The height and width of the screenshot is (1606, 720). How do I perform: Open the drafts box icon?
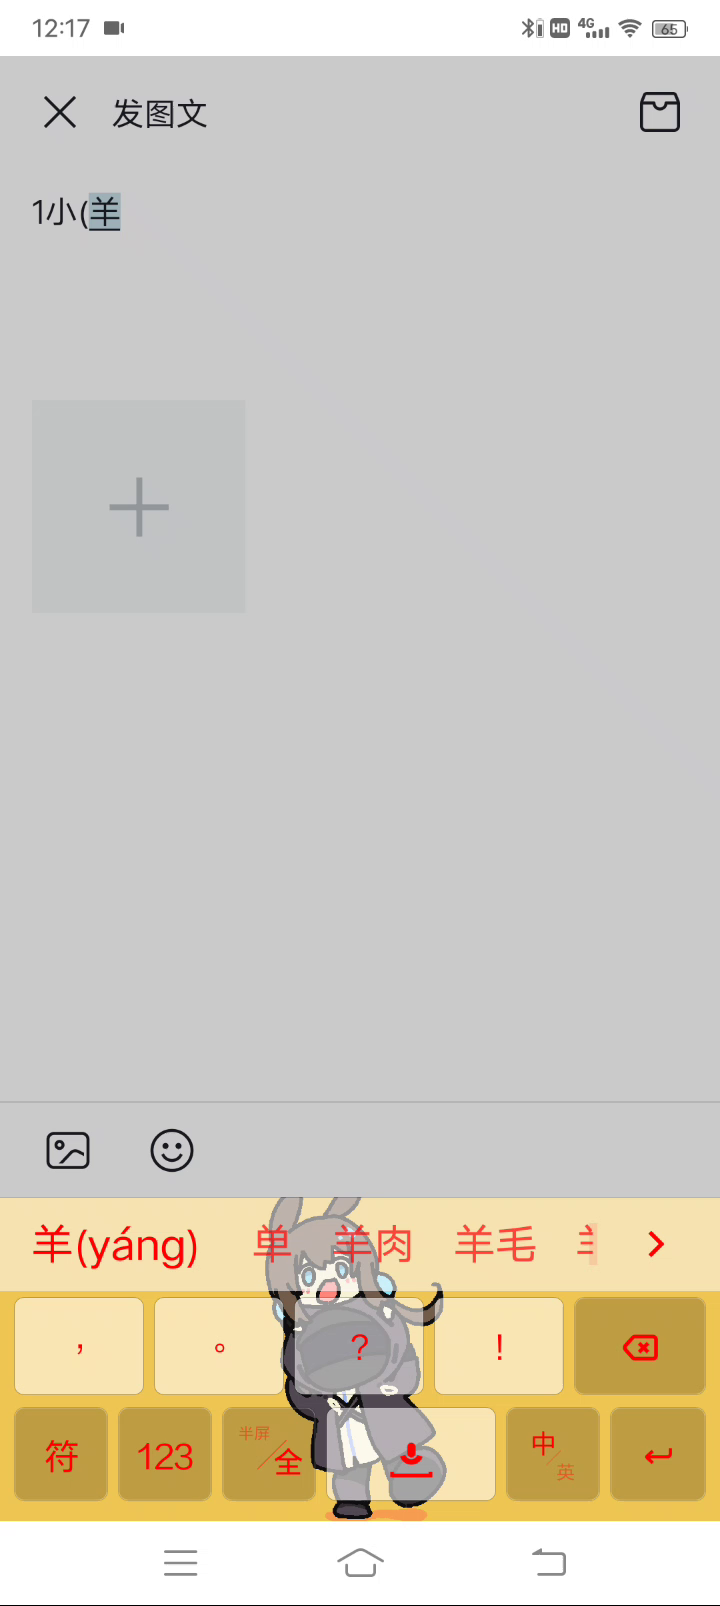click(x=660, y=112)
